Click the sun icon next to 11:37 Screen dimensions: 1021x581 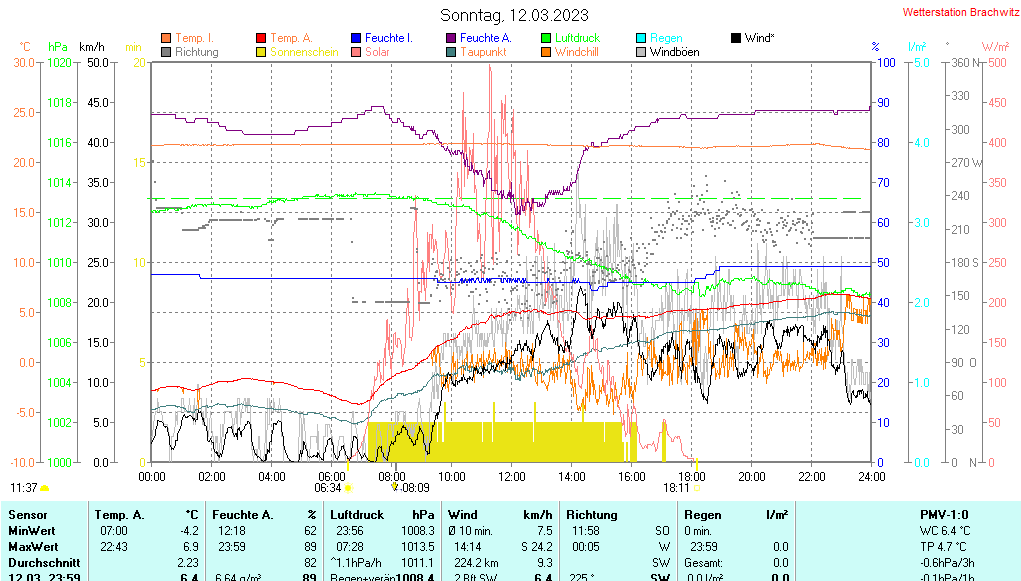(45, 488)
